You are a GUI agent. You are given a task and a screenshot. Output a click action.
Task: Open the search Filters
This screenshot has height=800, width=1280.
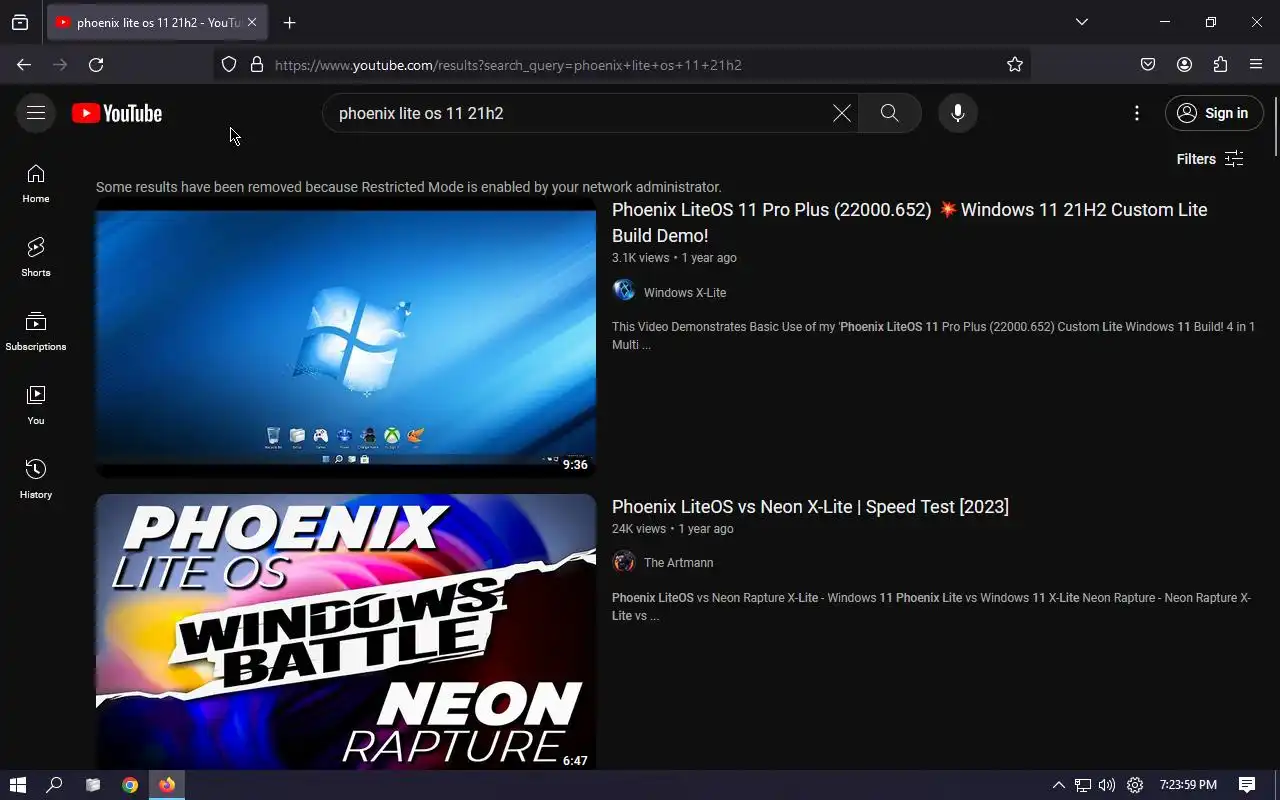(1210, 159)
